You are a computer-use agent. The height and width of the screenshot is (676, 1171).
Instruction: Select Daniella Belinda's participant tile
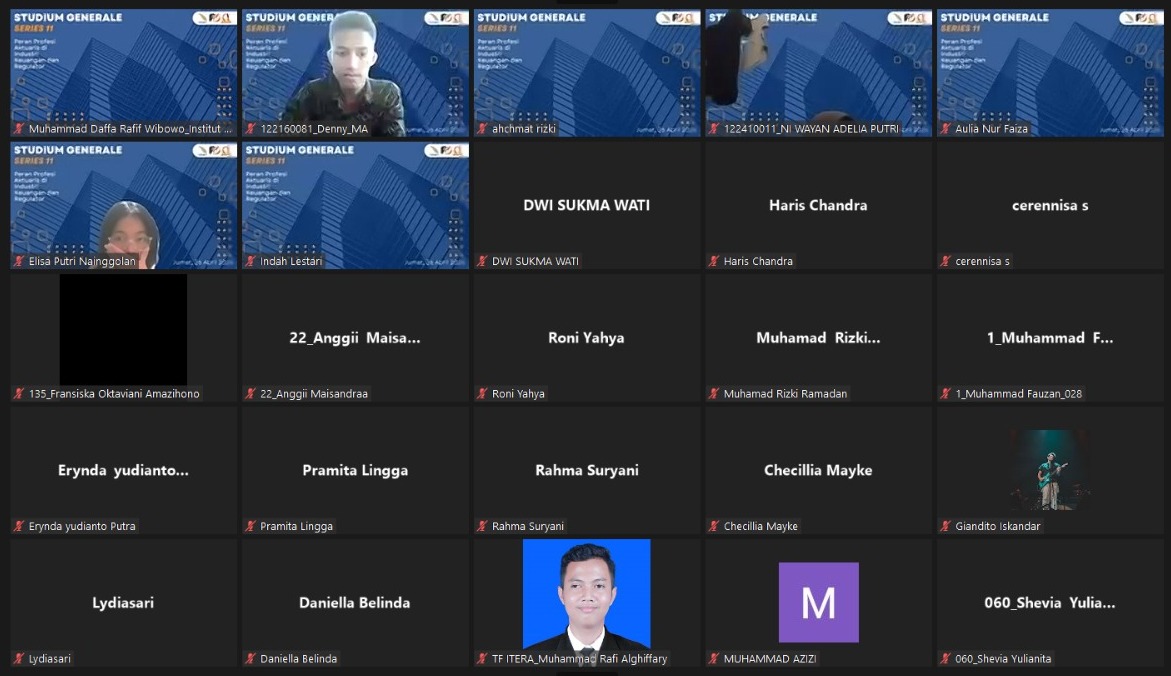click(x=355, y=602)
